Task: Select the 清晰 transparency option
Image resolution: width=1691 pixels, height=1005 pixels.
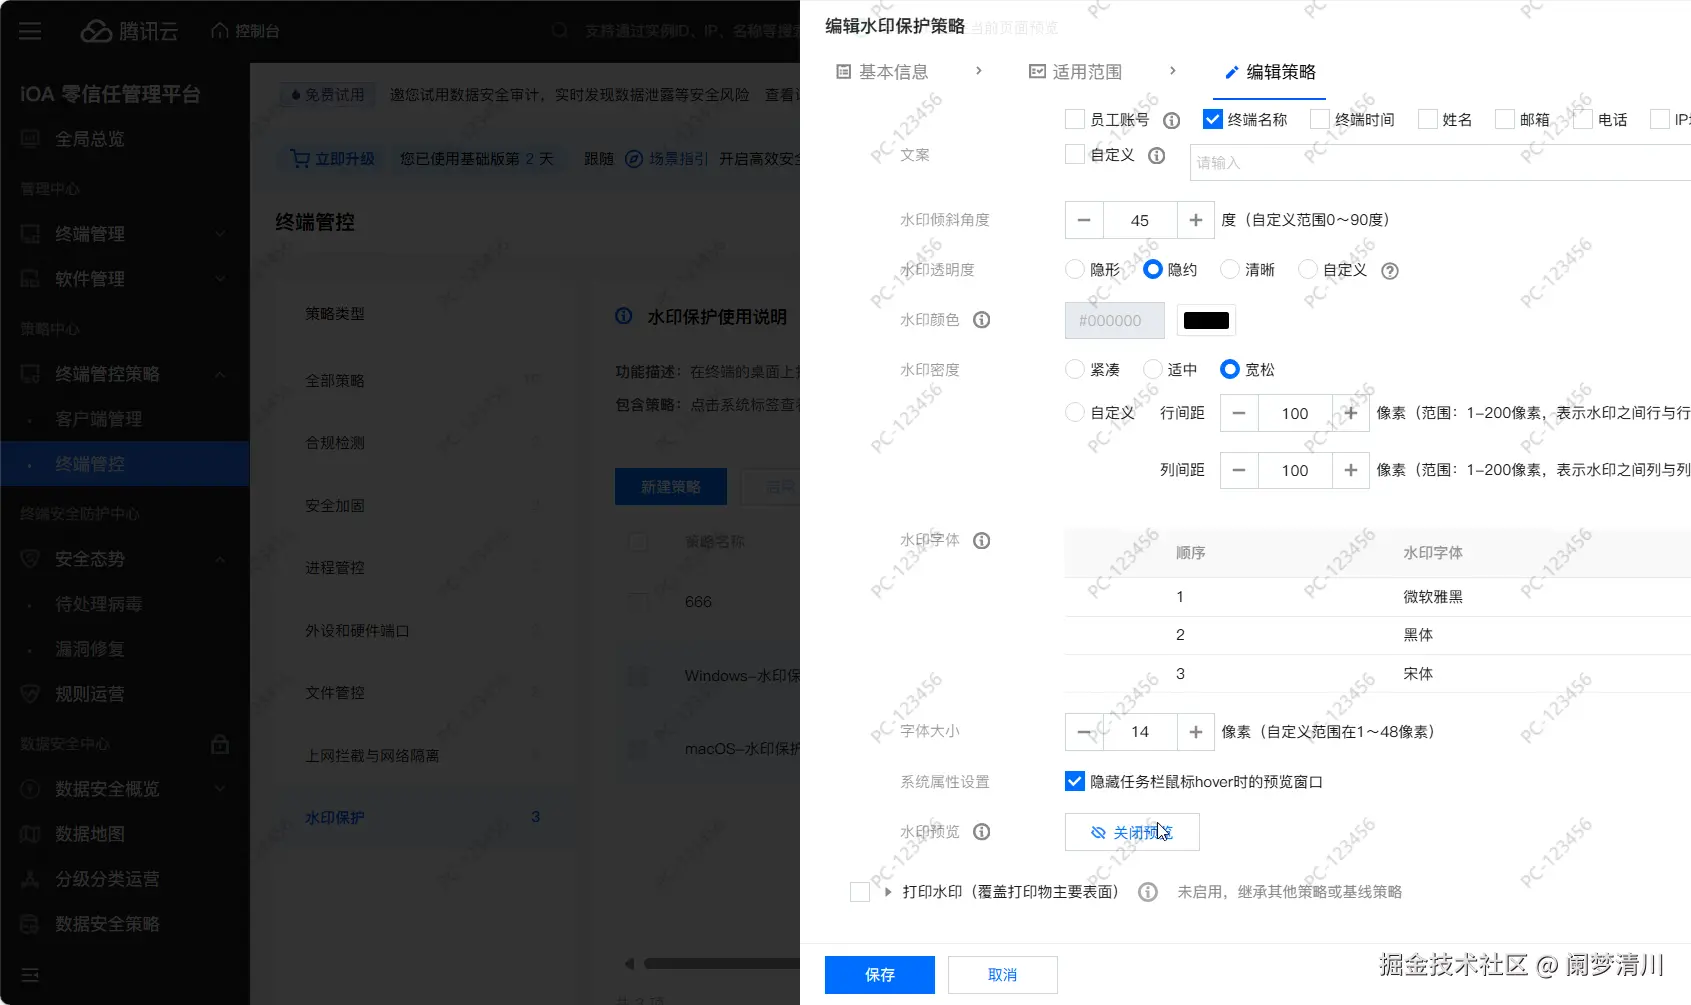Action: pos(1230,270)
